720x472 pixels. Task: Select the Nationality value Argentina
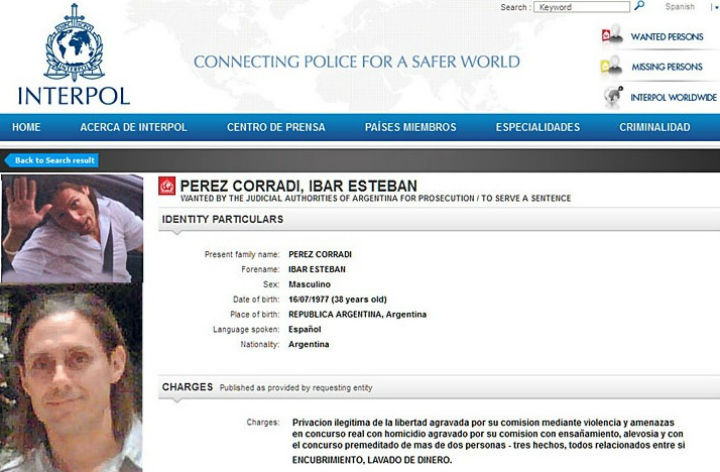pyautogui.click(x=309, y=344)
